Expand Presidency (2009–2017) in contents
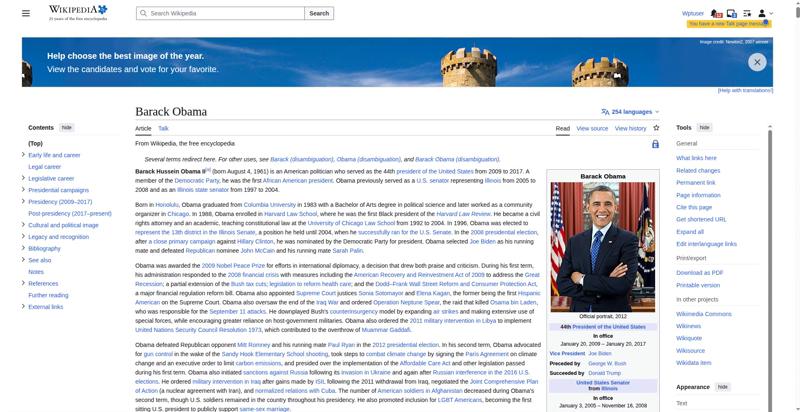 [x=23, y=201]
